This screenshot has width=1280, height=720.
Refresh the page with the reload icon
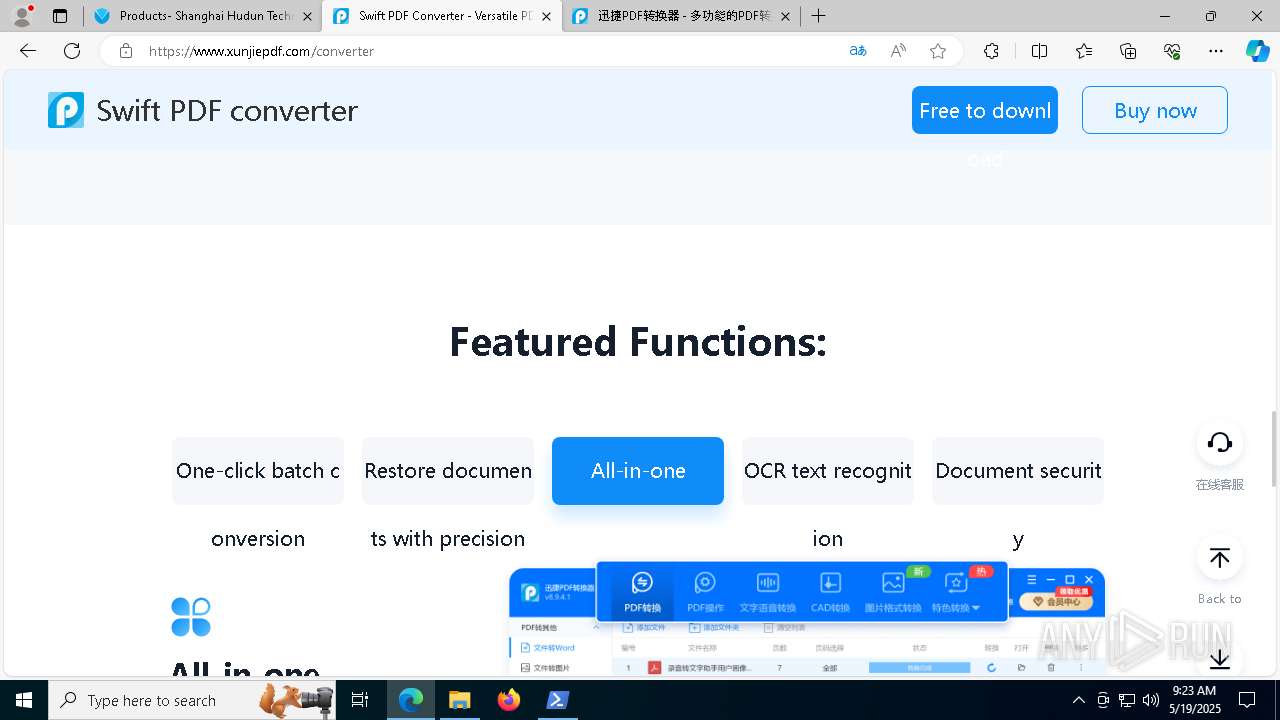[72, 51]
